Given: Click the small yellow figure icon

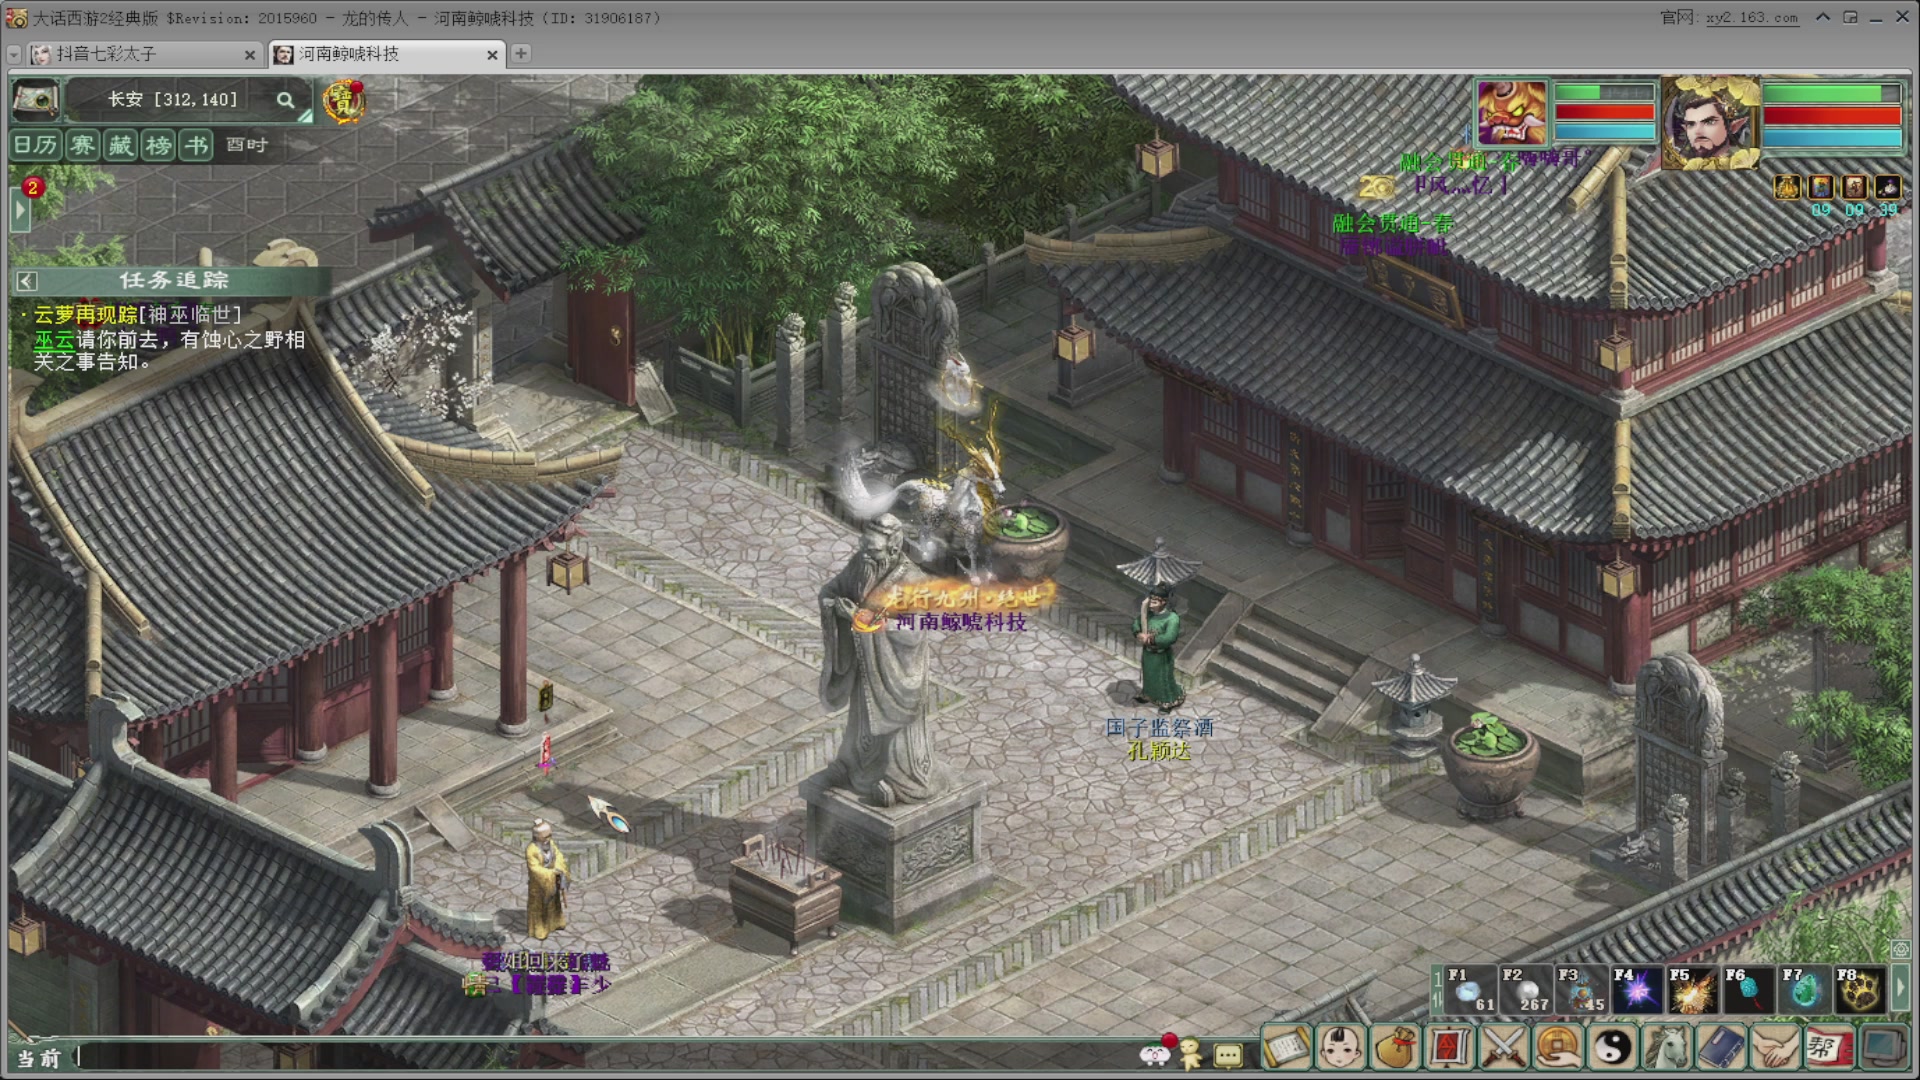Looking at the screenshot, I should click(1191, 1053).
